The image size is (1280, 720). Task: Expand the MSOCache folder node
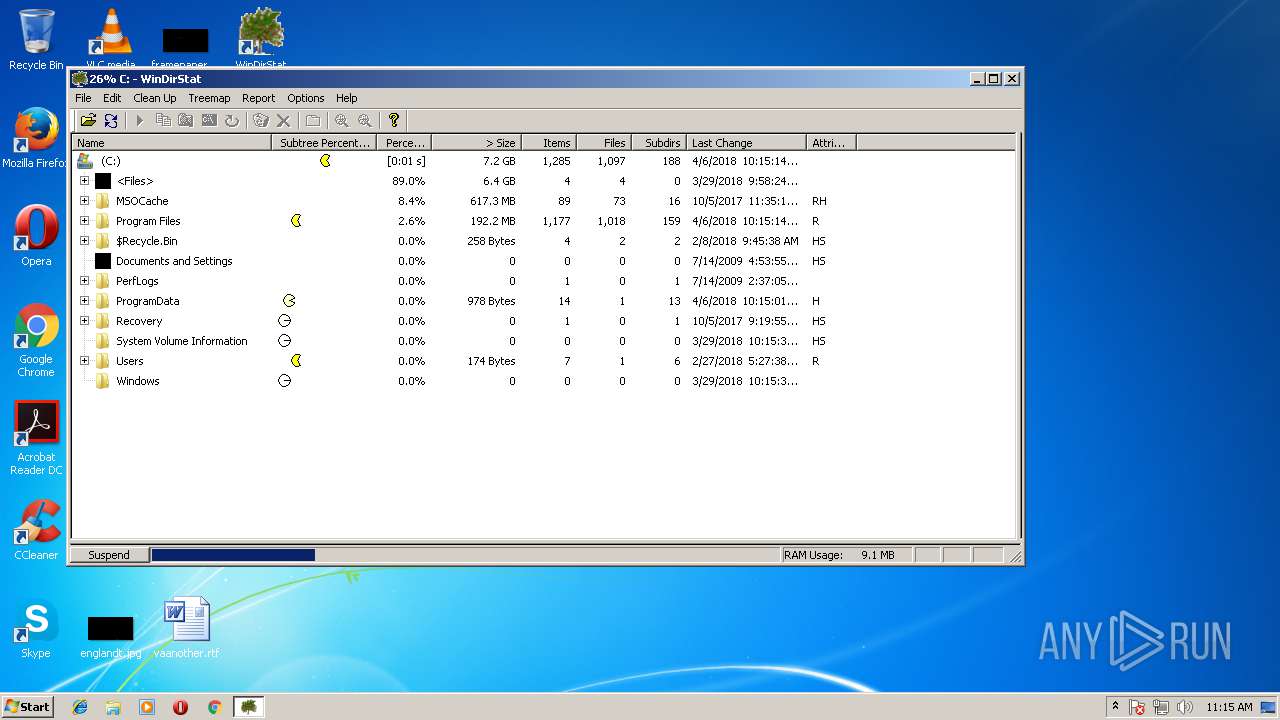pyautogui.click(x=84, y=201)
